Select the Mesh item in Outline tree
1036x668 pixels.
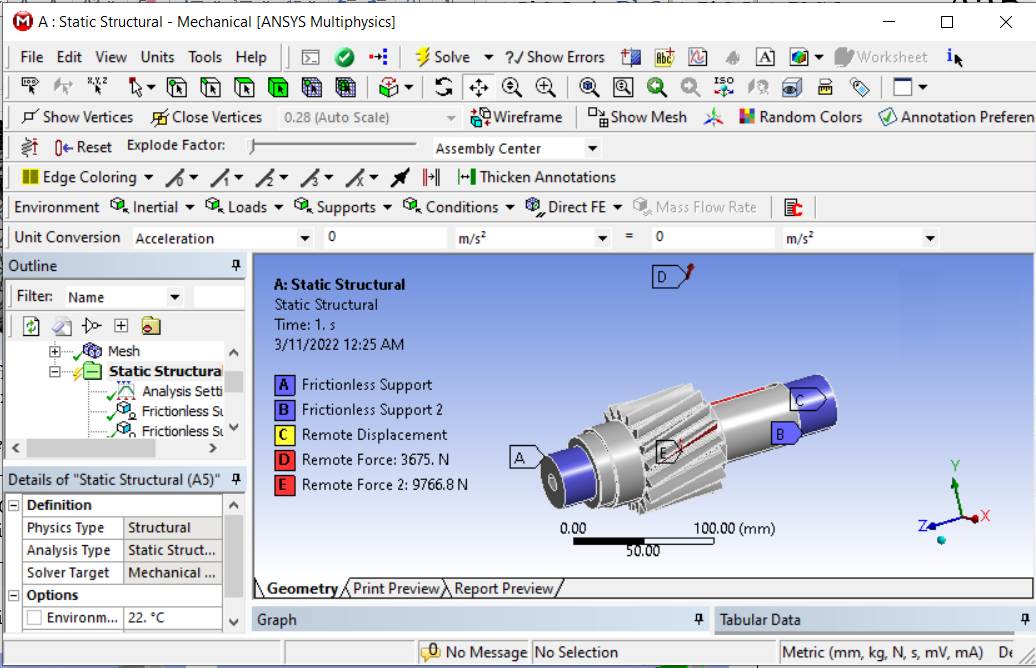(124, 351)
